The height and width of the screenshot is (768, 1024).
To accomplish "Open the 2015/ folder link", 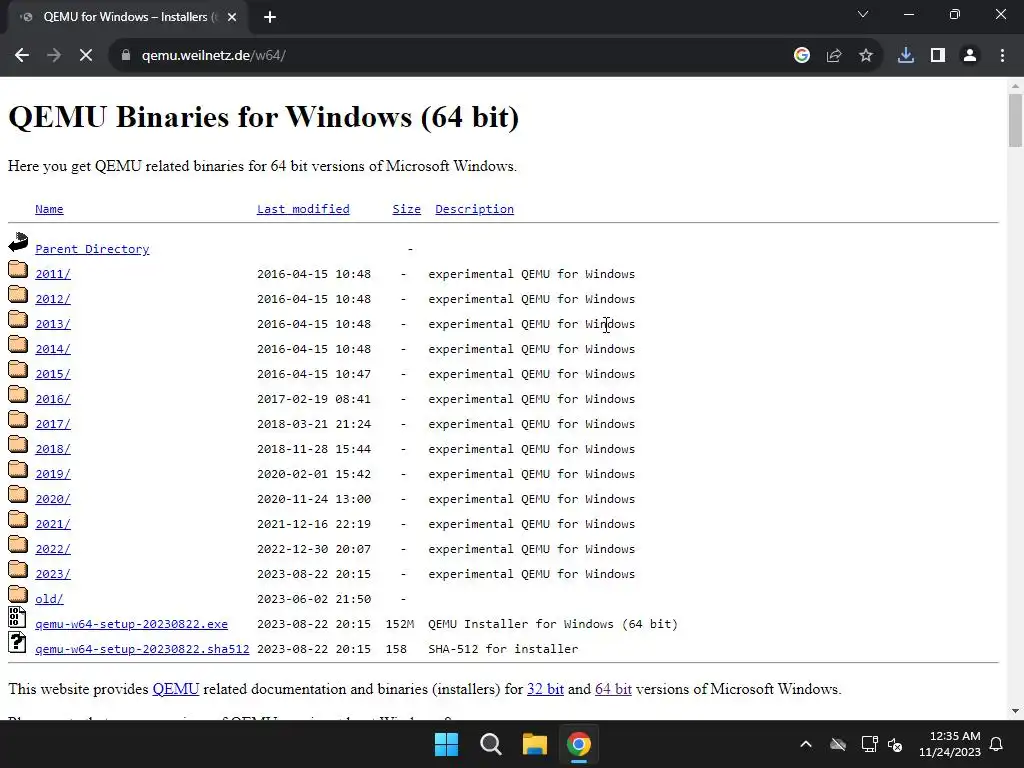I will [53, 374].
